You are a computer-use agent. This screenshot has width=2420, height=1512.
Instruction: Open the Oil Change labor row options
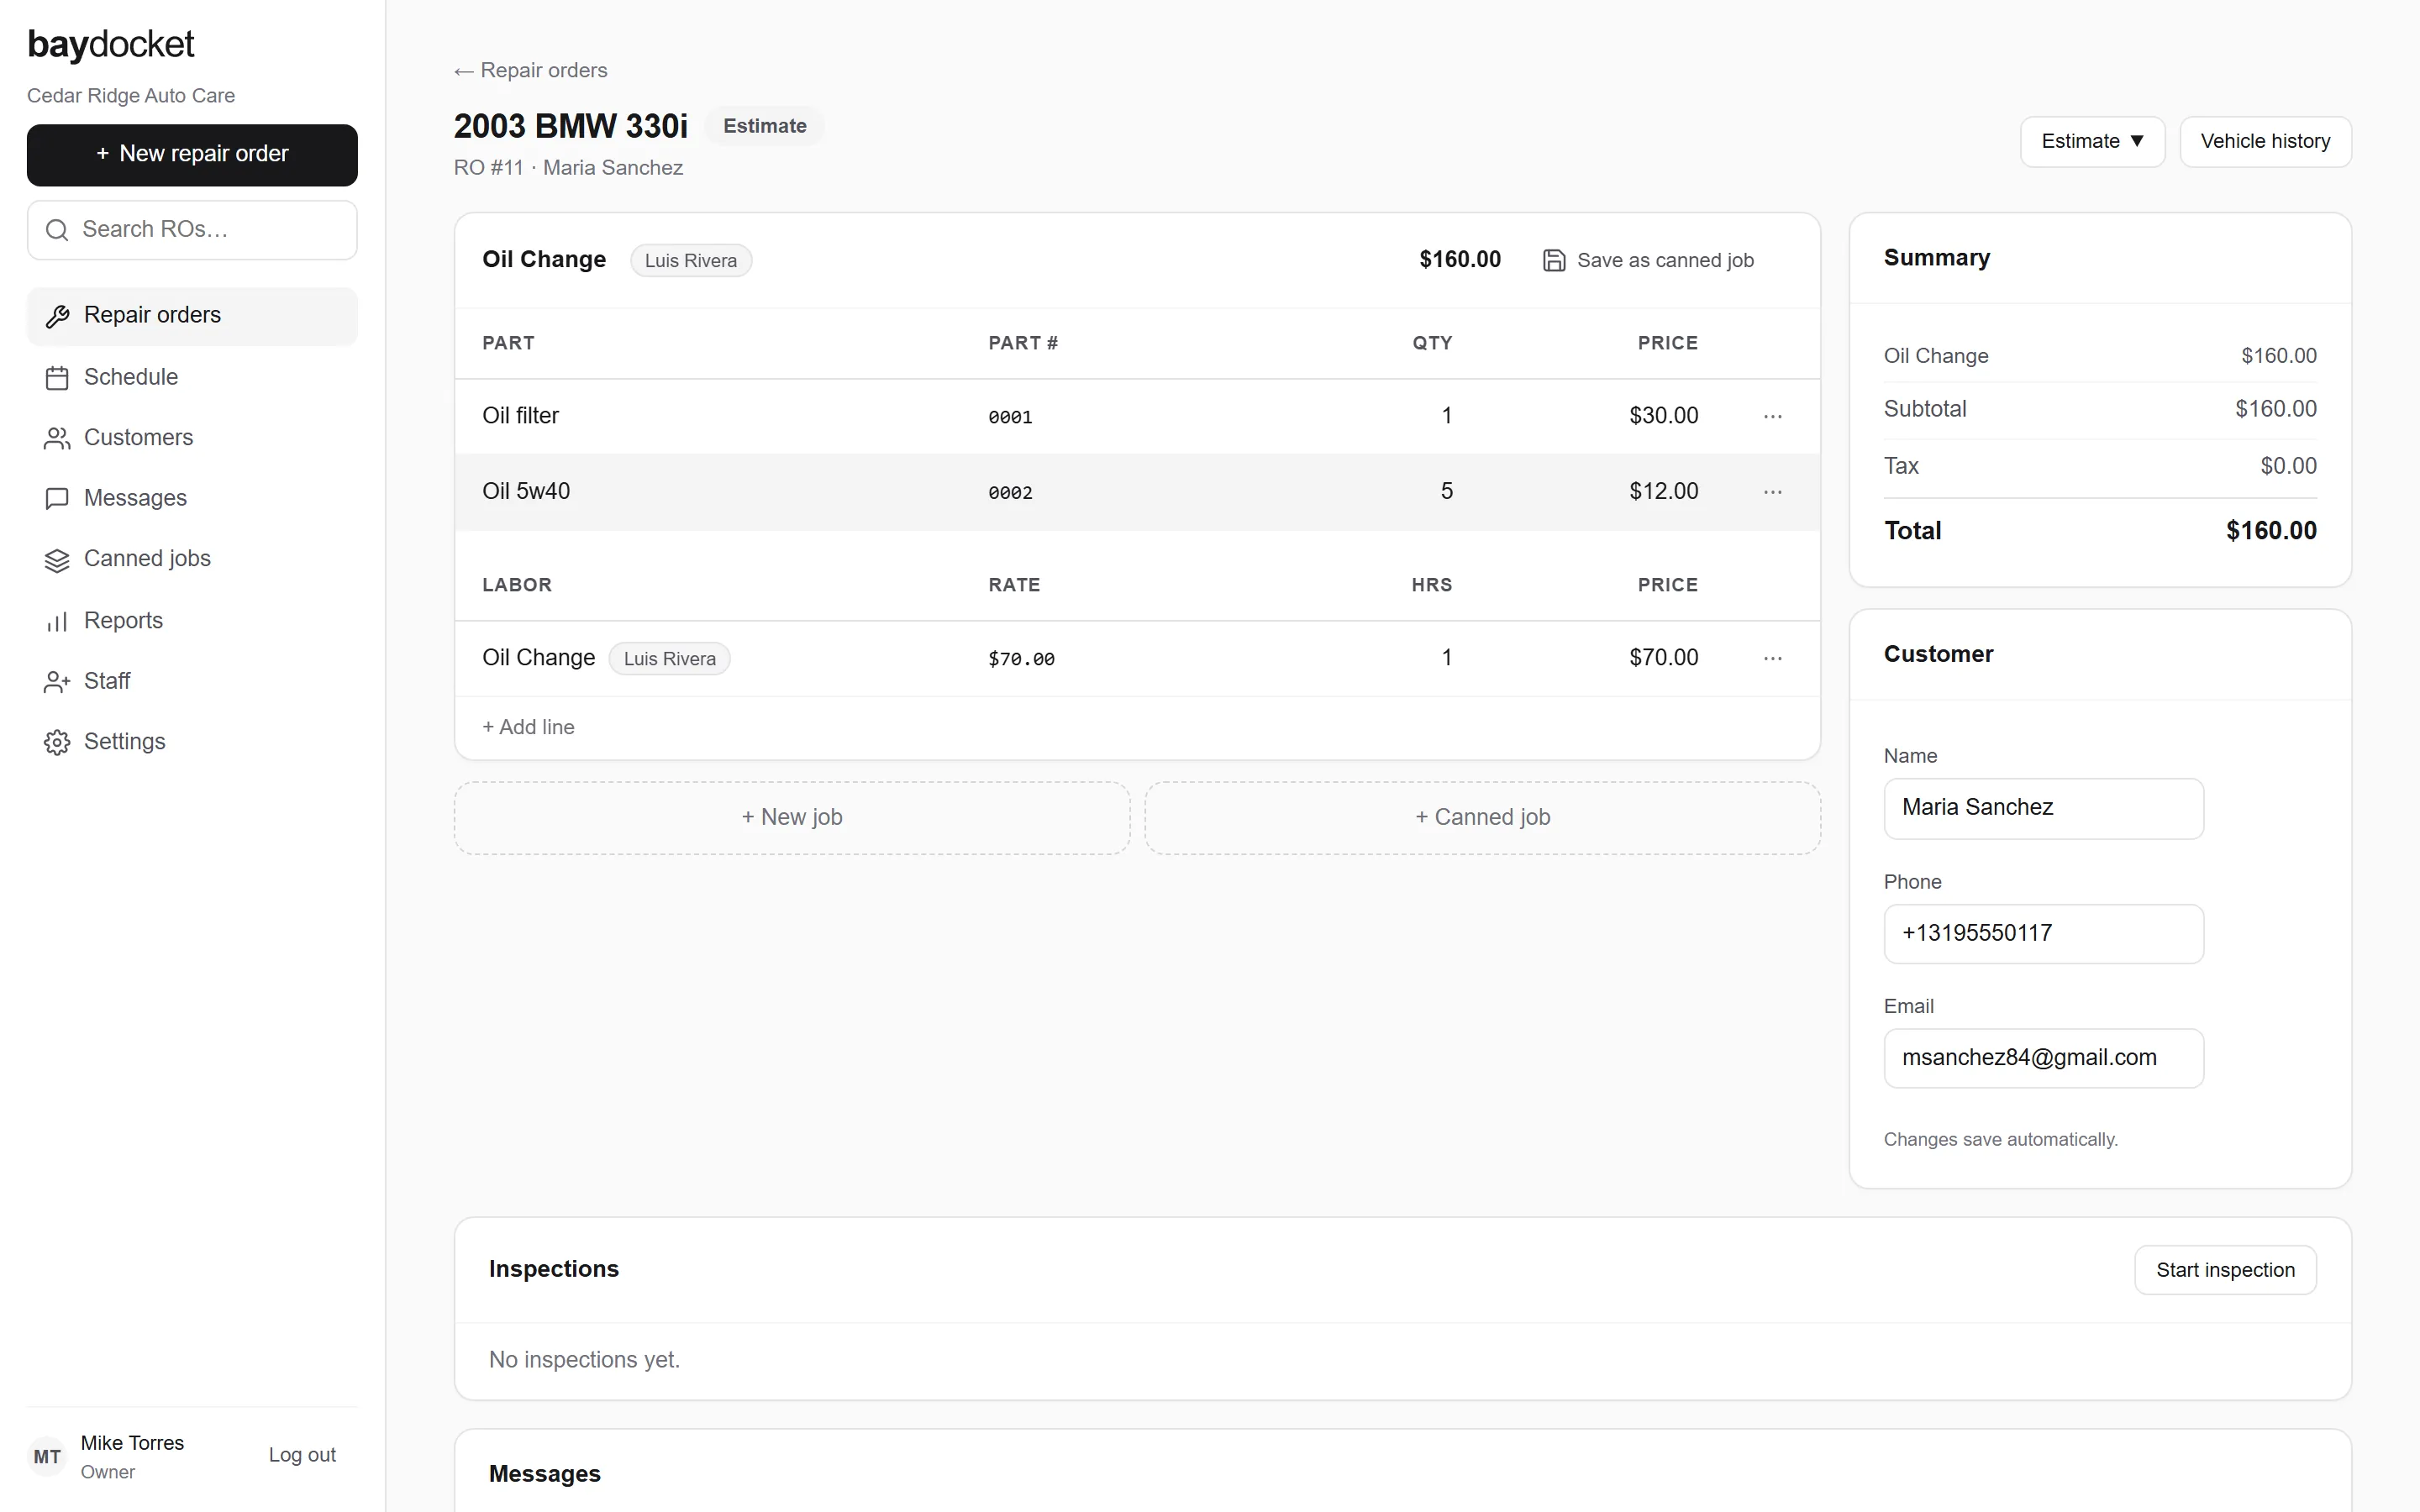1773,658
